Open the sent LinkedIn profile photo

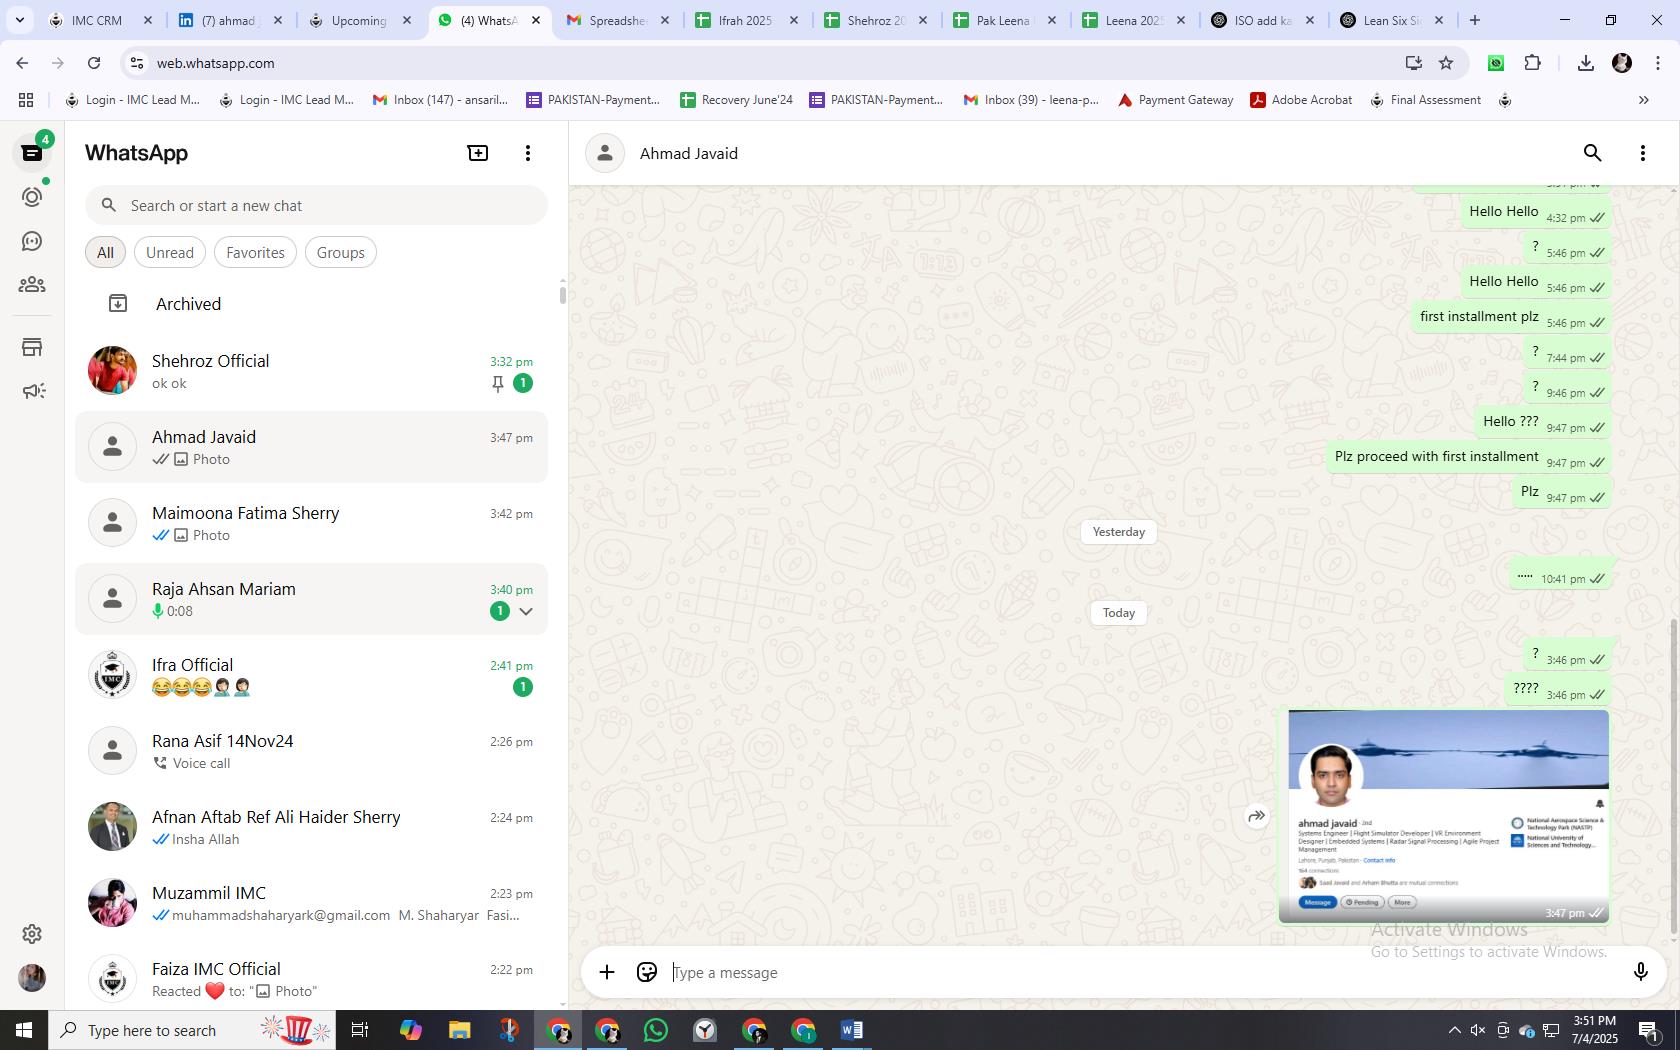click(1448, 815)
